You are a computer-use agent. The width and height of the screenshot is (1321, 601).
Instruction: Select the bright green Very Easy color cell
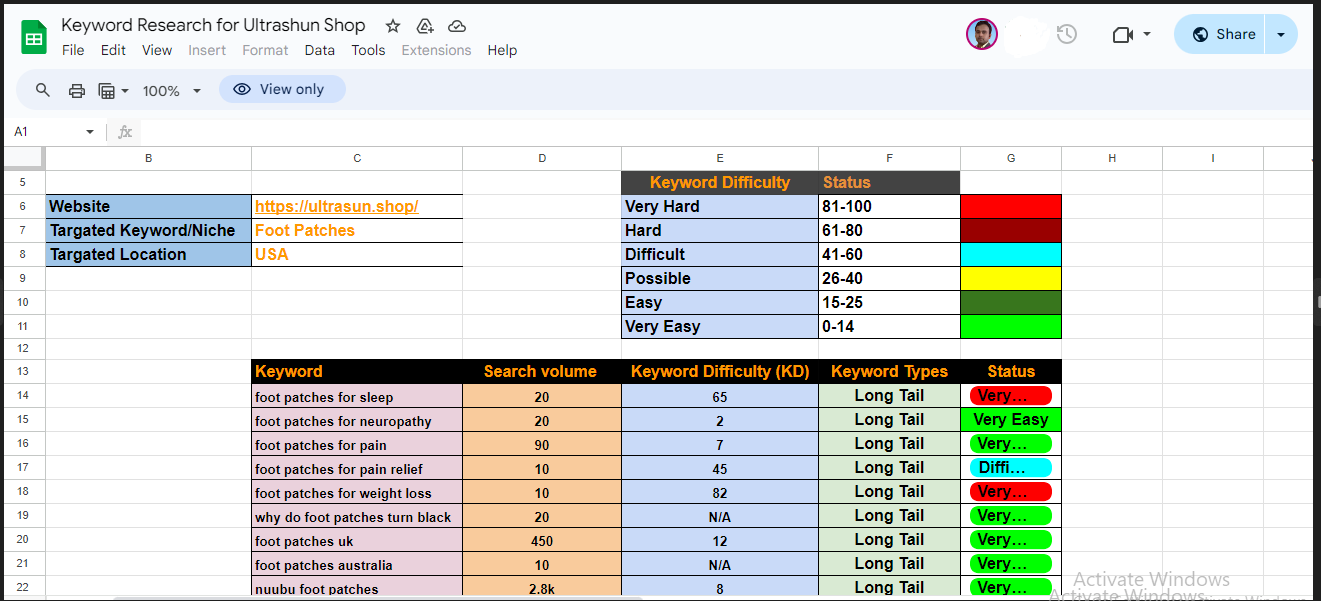tap(1011, 326)
